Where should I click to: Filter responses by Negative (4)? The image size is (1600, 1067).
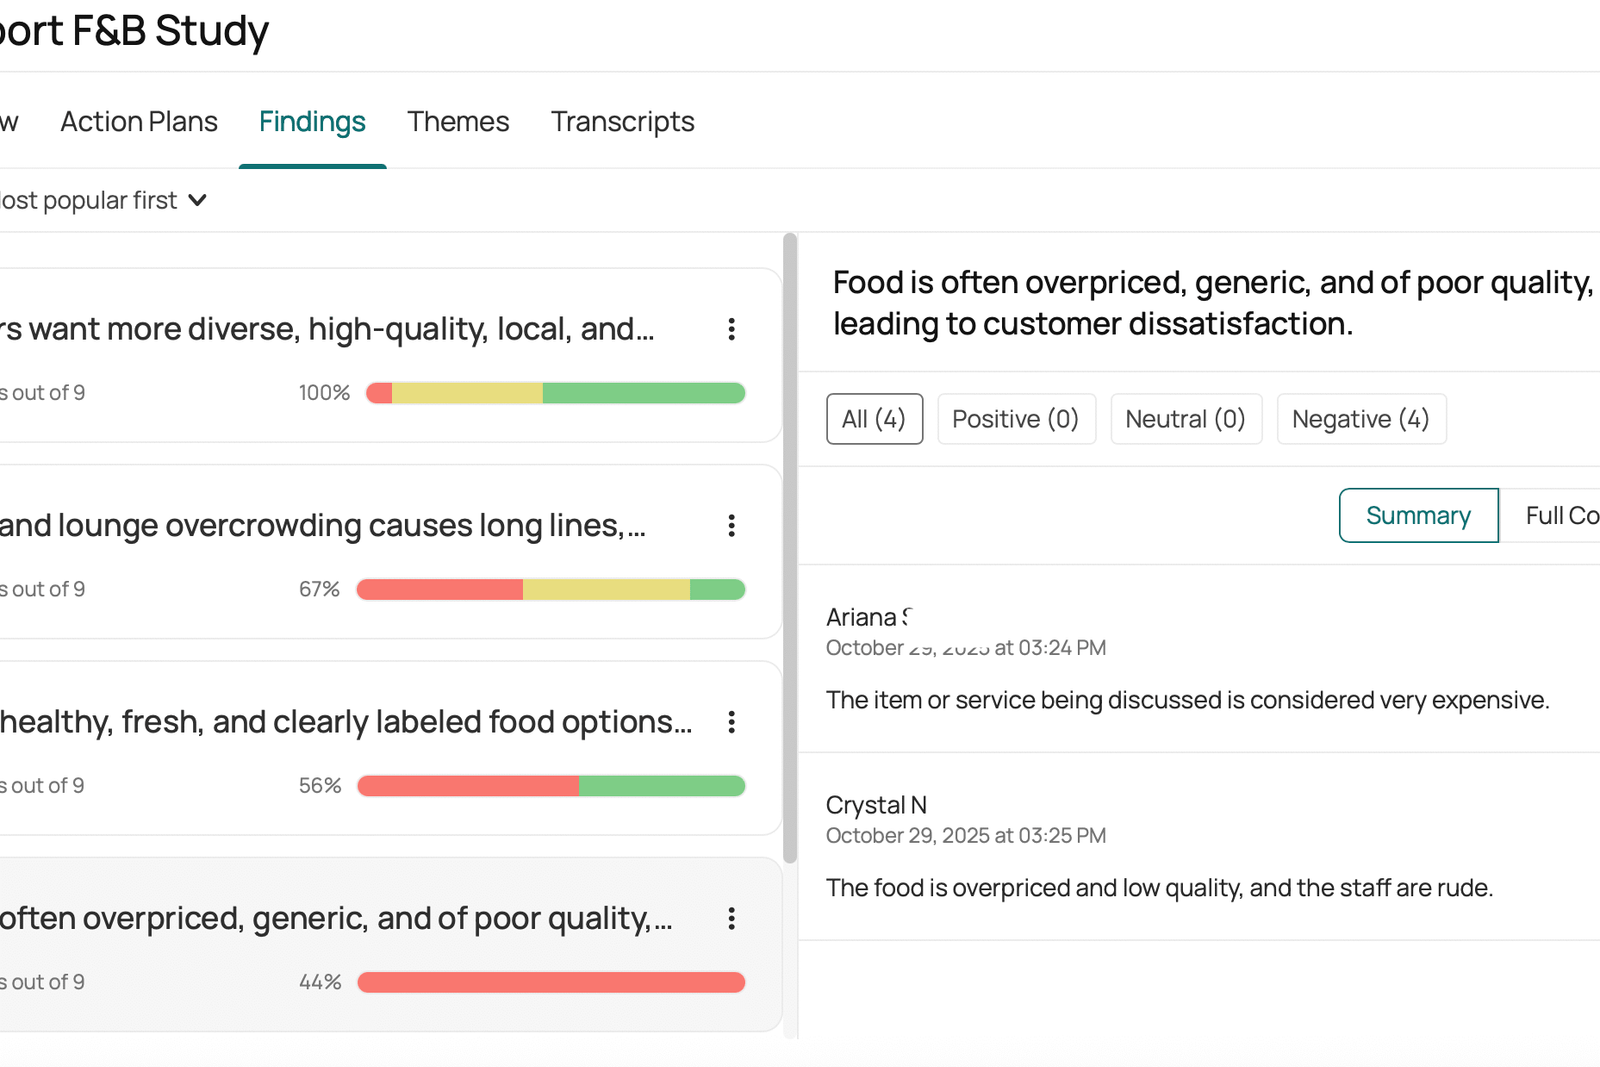(1360, 419)
